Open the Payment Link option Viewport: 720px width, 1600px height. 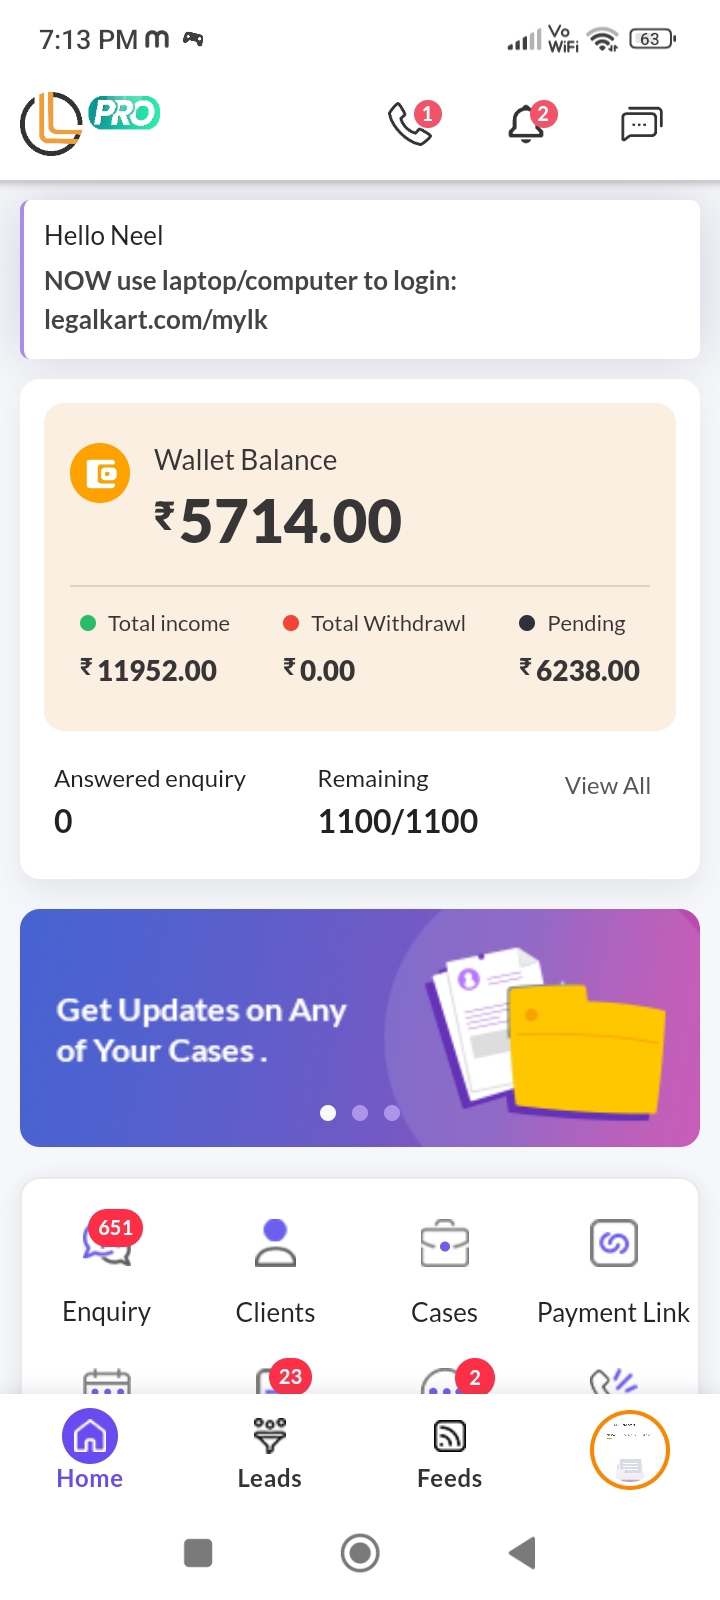click(613, 1244)
